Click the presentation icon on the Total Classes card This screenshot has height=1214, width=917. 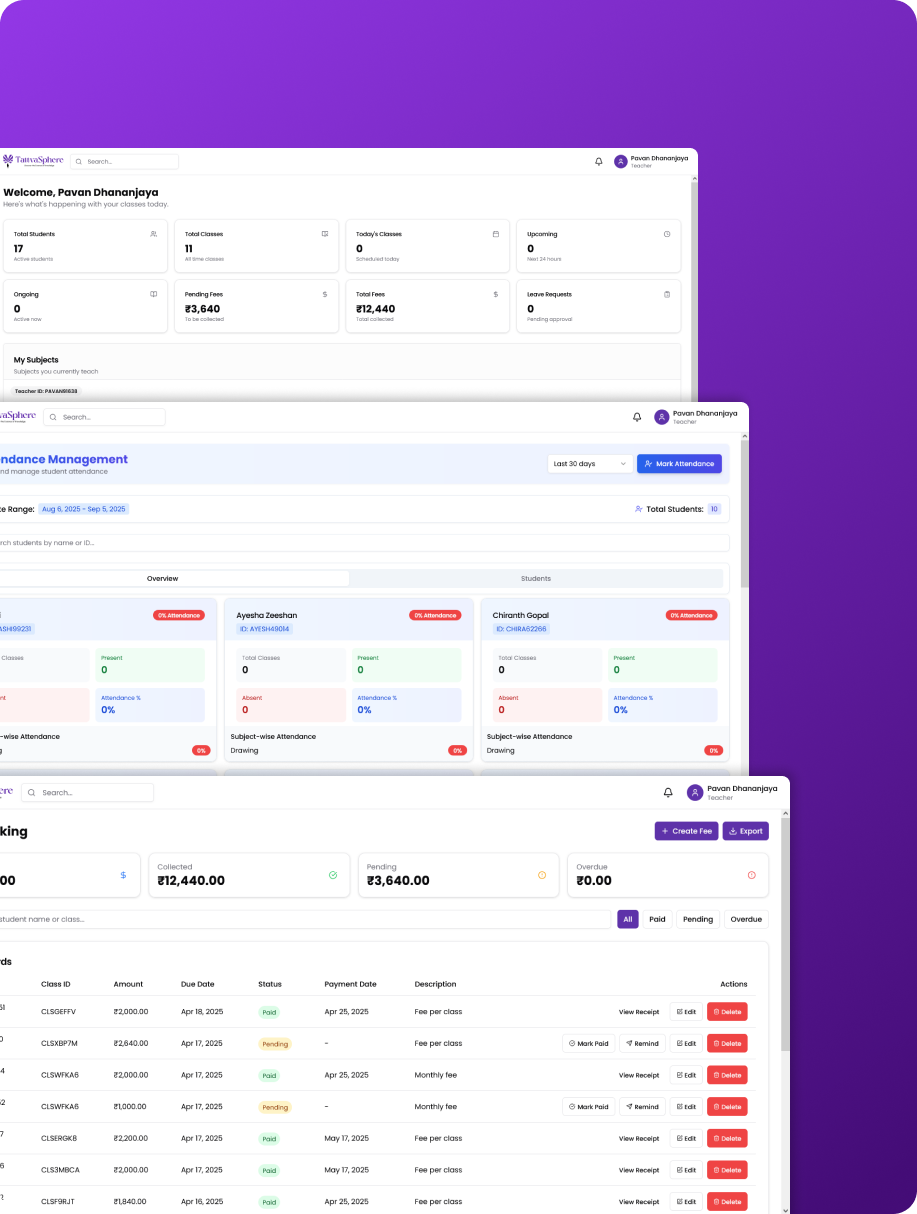(325, 234)
